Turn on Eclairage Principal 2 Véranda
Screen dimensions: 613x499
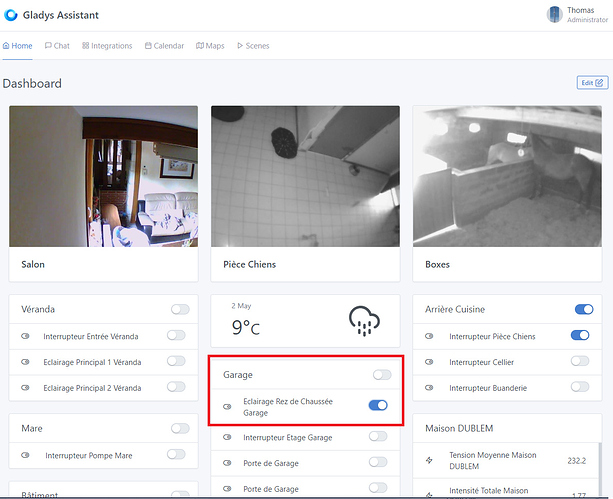tap(176, 387)
